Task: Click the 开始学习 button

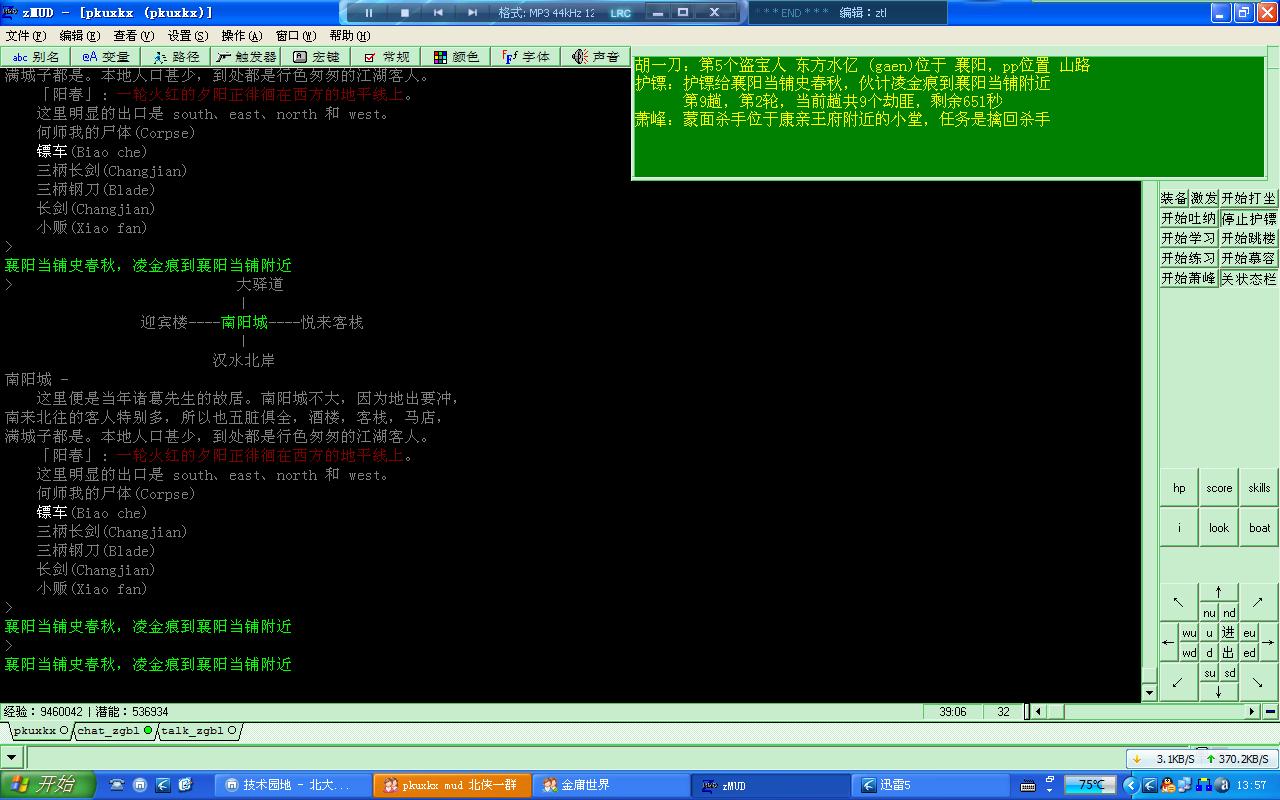Action: (1189, 239)
